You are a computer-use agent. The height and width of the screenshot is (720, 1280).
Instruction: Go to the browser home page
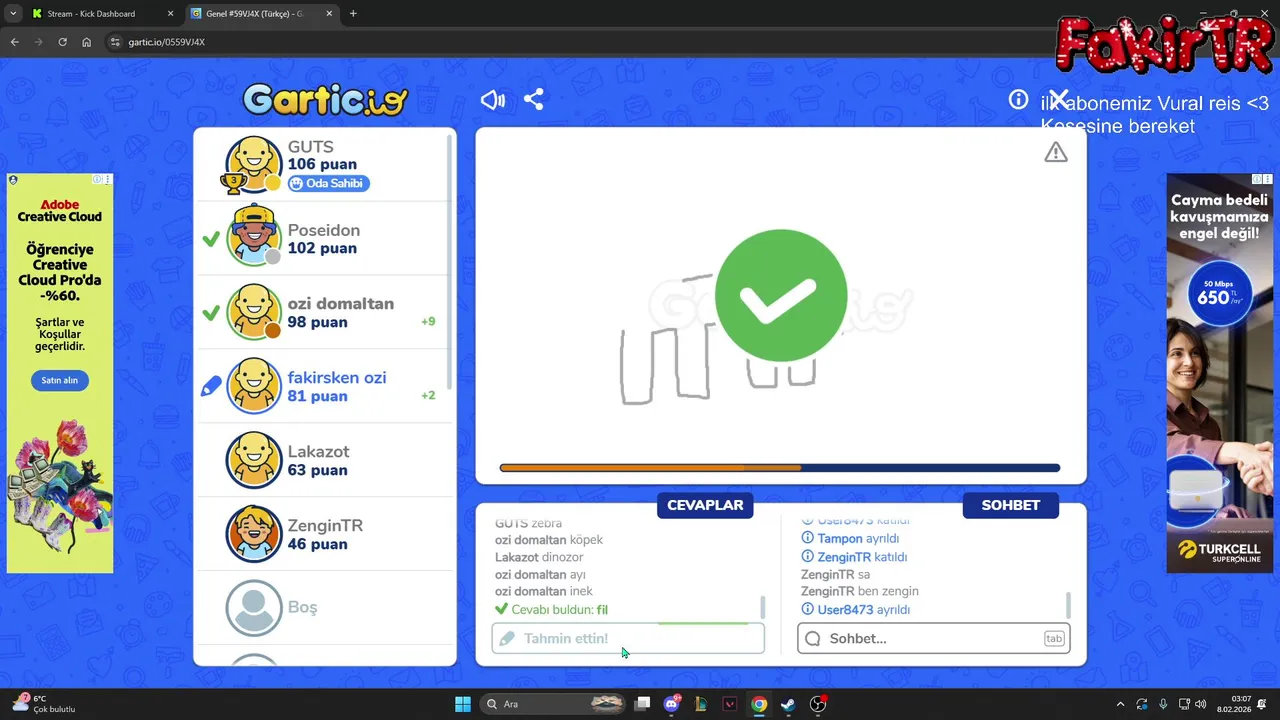point(86,42)
